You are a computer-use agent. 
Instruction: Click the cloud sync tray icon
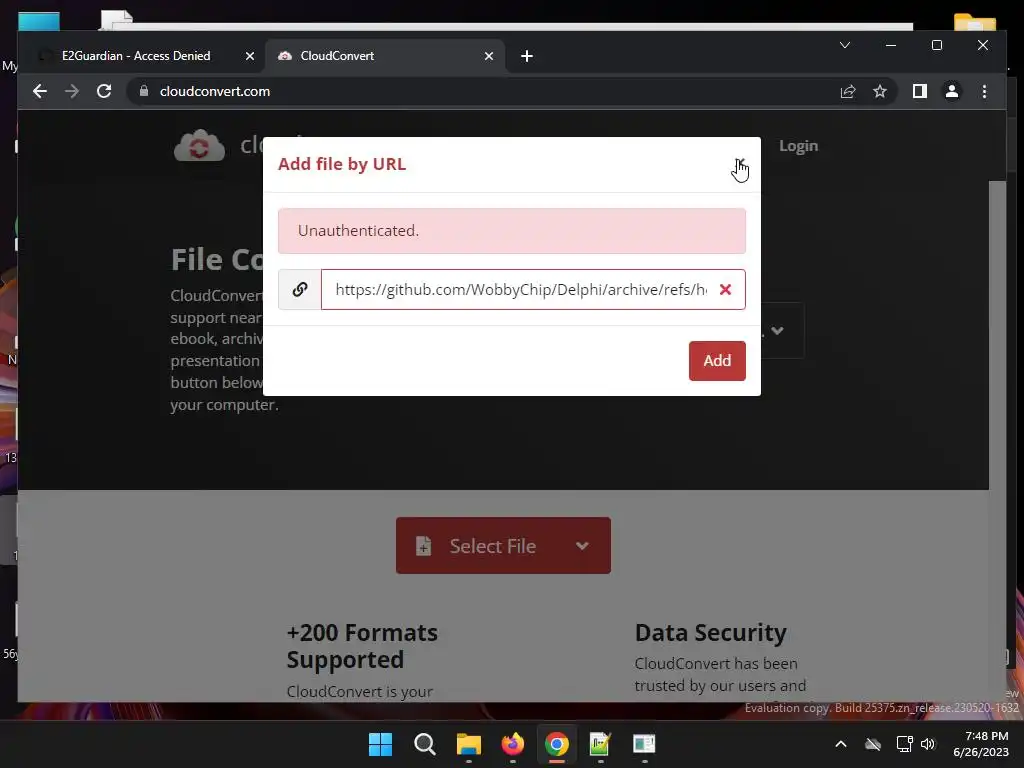click(872, 744)
